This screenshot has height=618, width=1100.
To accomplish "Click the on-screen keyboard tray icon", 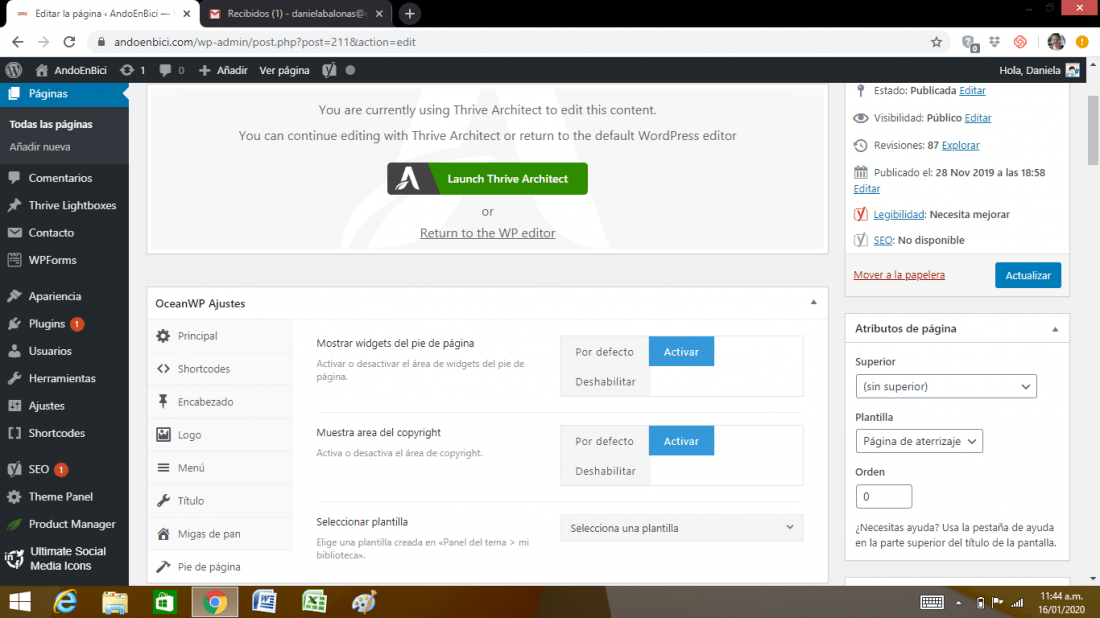I will (932, 602).
